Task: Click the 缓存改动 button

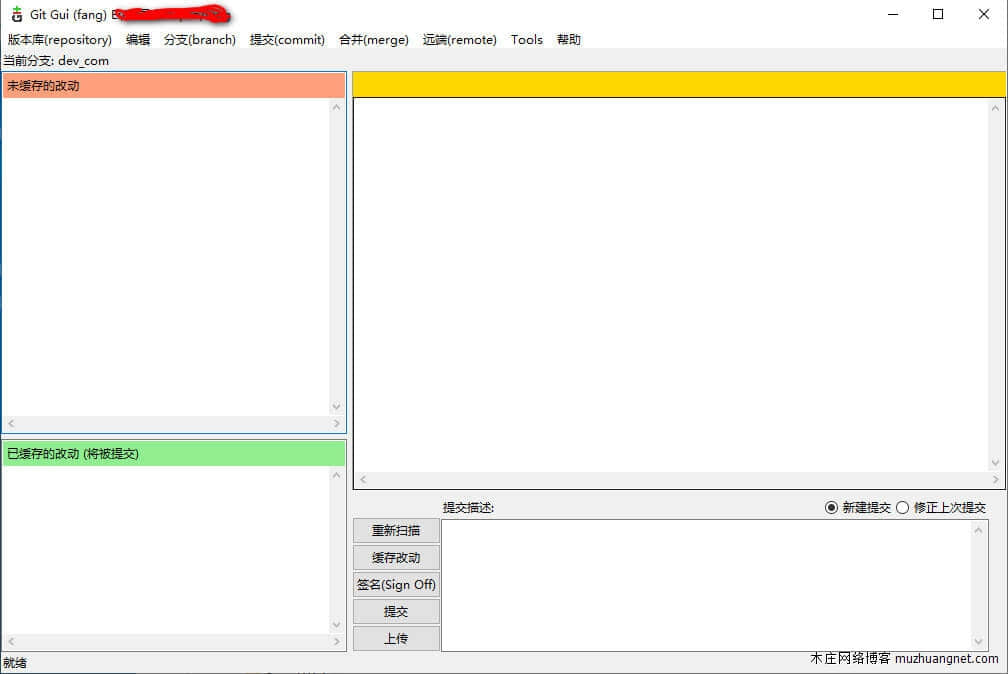Action: 396,558
